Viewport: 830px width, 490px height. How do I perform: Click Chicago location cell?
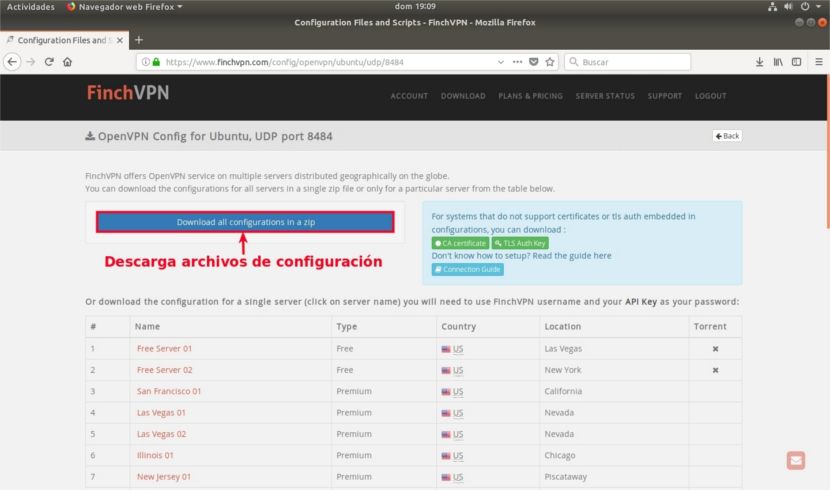coord(560,455)
